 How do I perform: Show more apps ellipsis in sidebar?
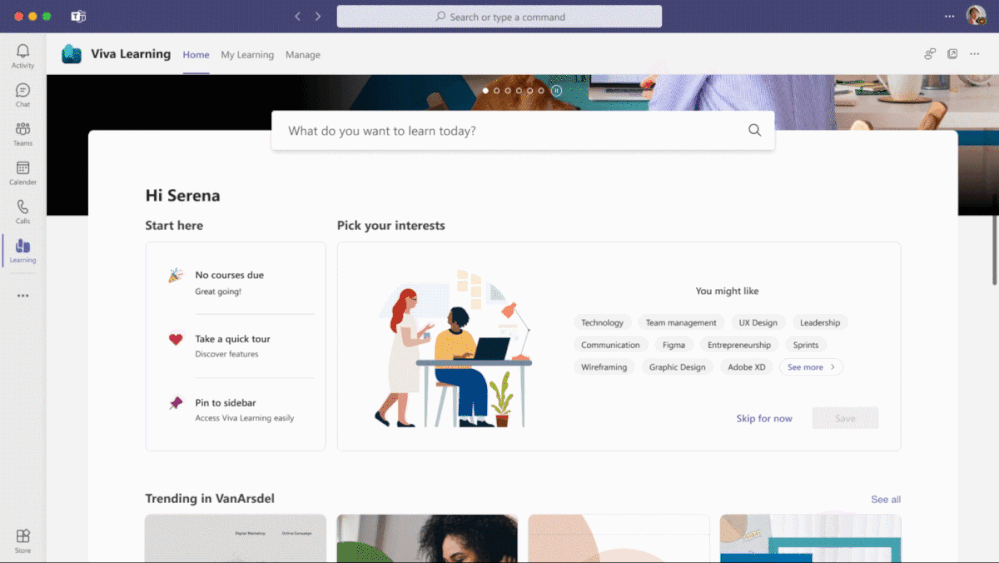[23, 296]
